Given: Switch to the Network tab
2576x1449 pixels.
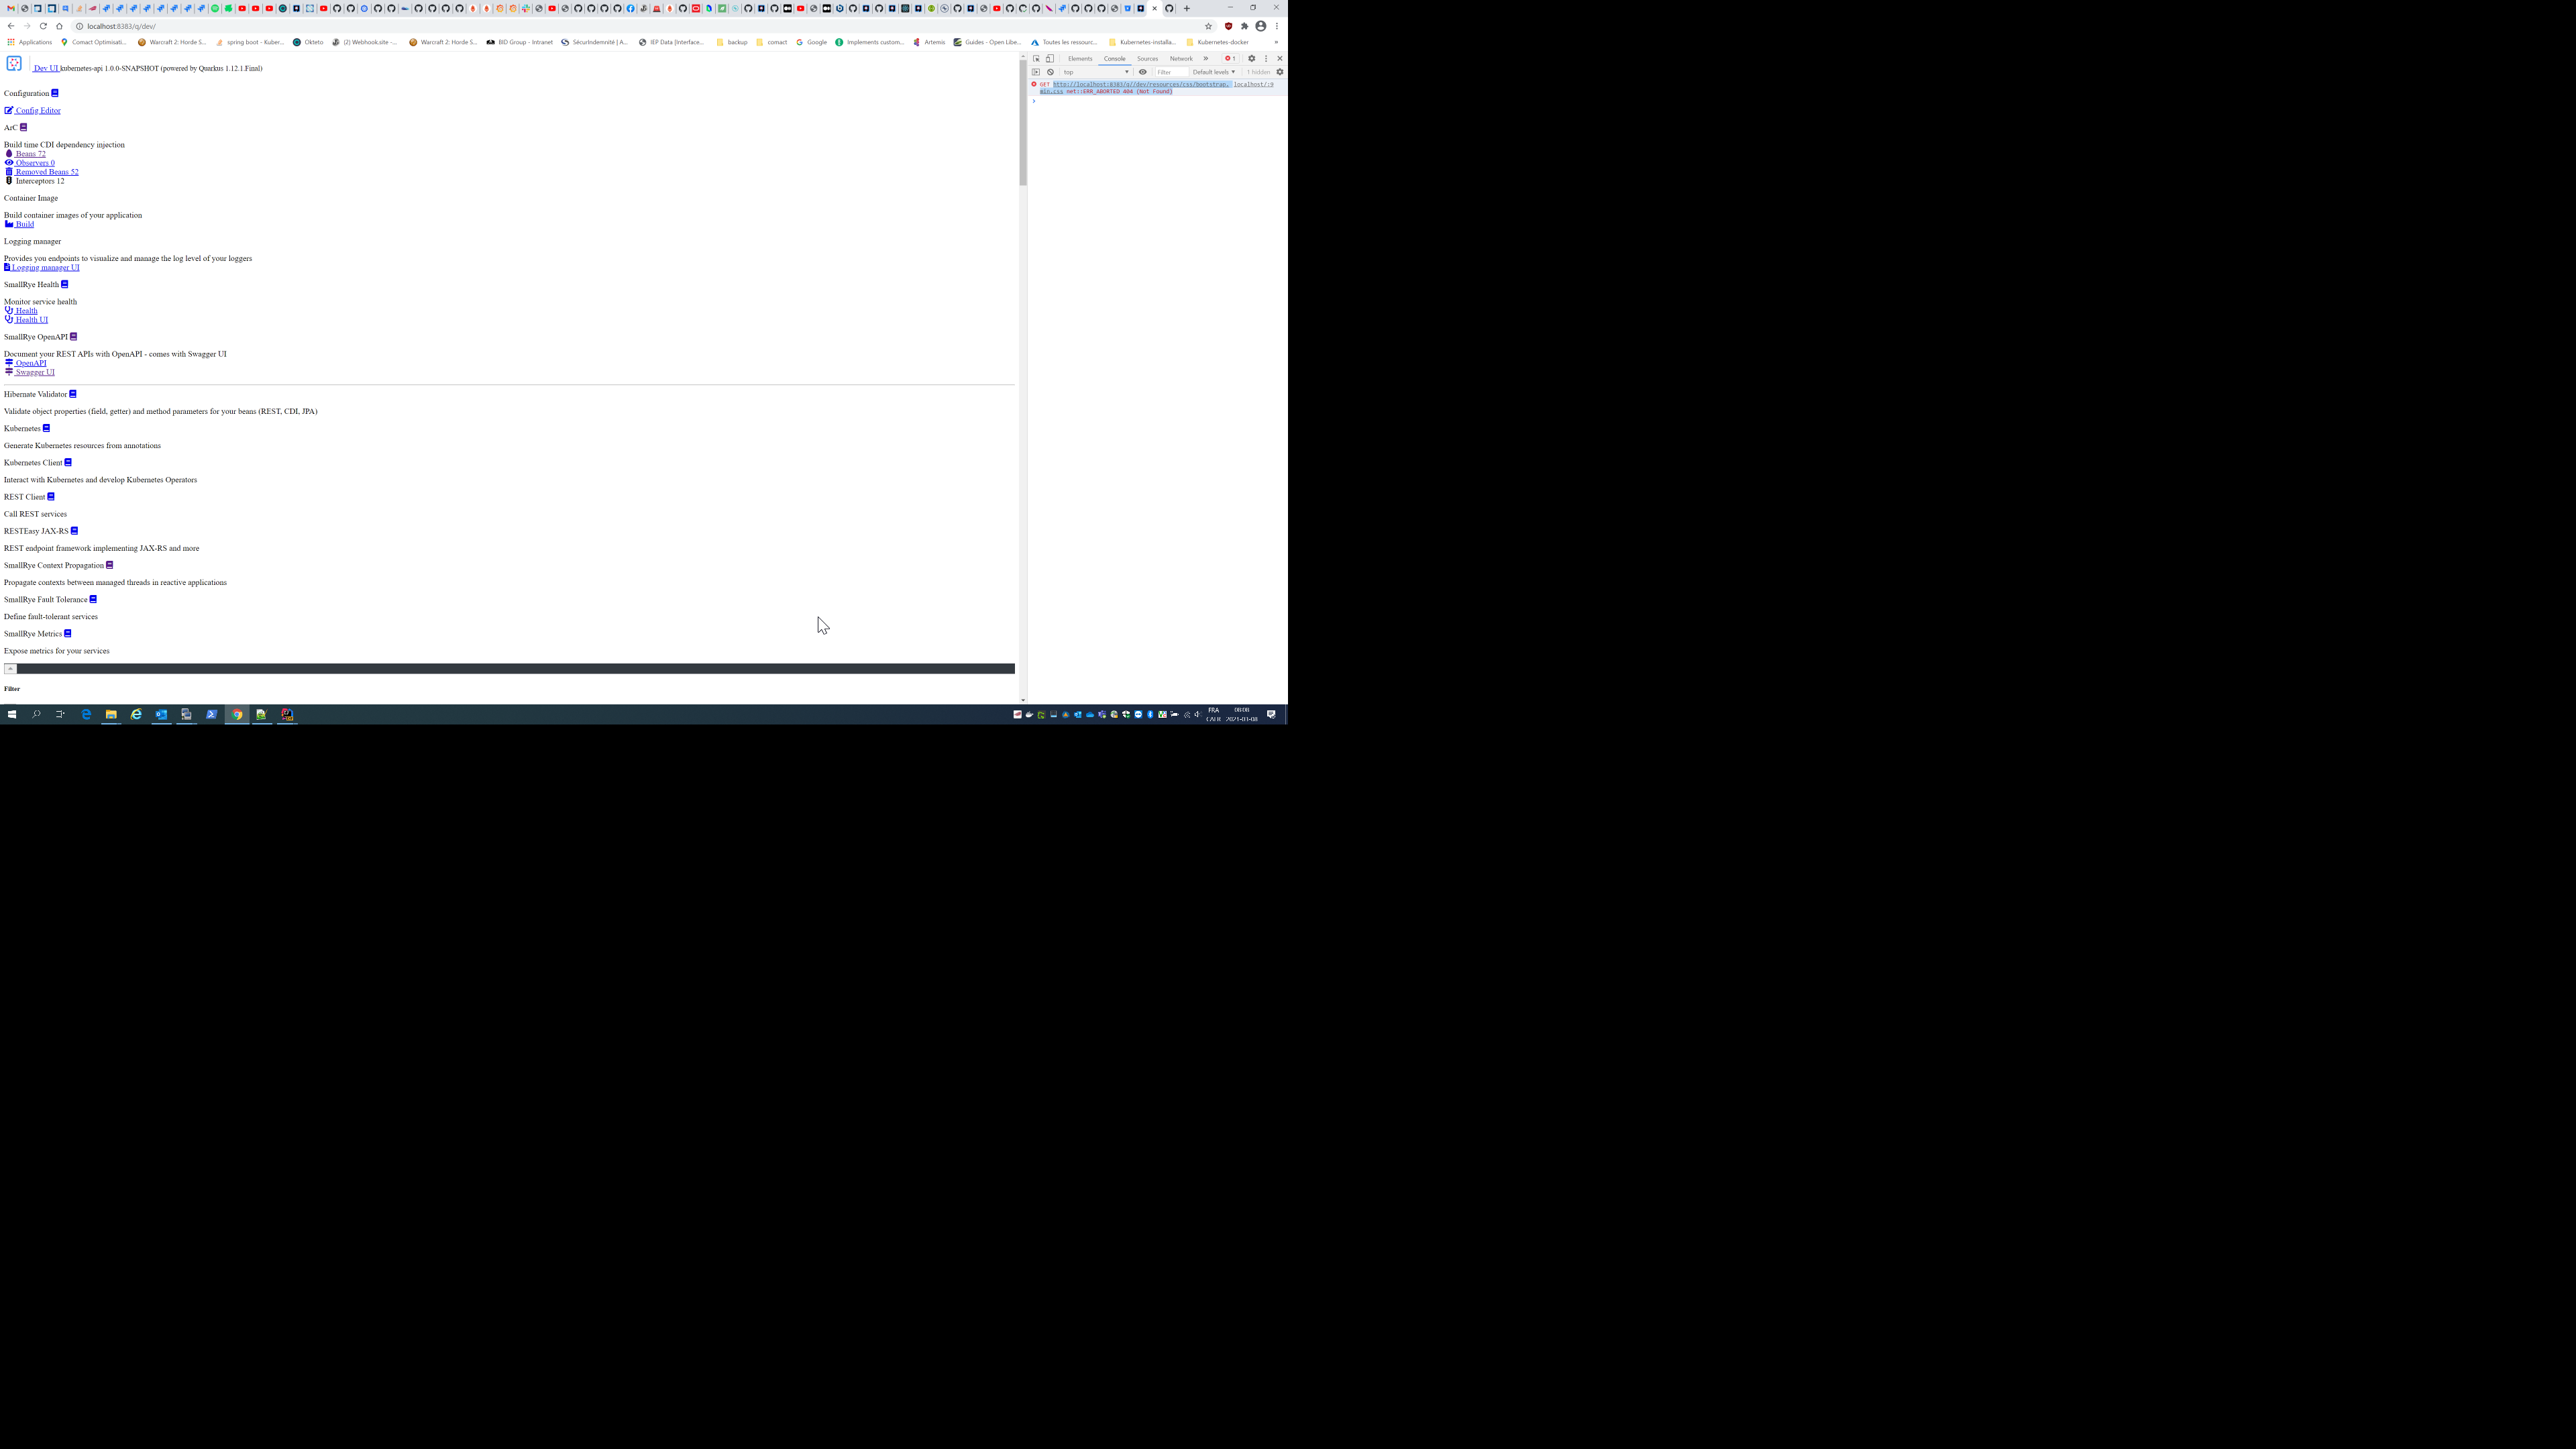Looking at the screenshot, I should [x=1181, y=58].
